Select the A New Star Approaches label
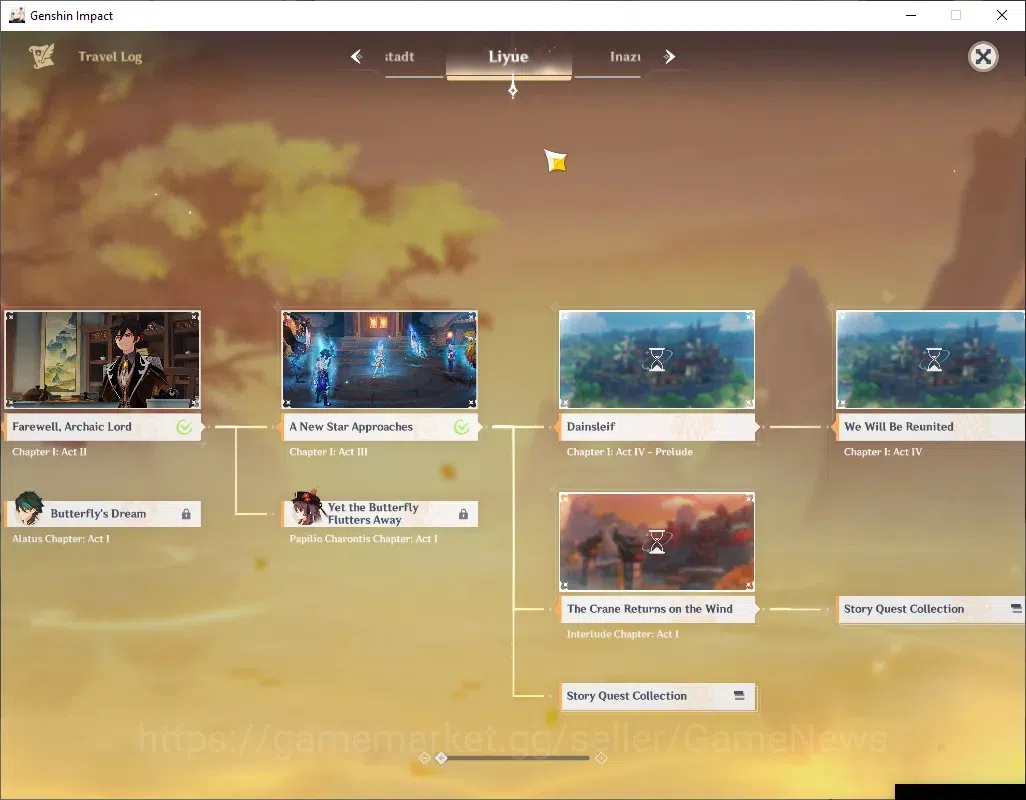Screen dimensions: 1026x800 tap(381, 427)
